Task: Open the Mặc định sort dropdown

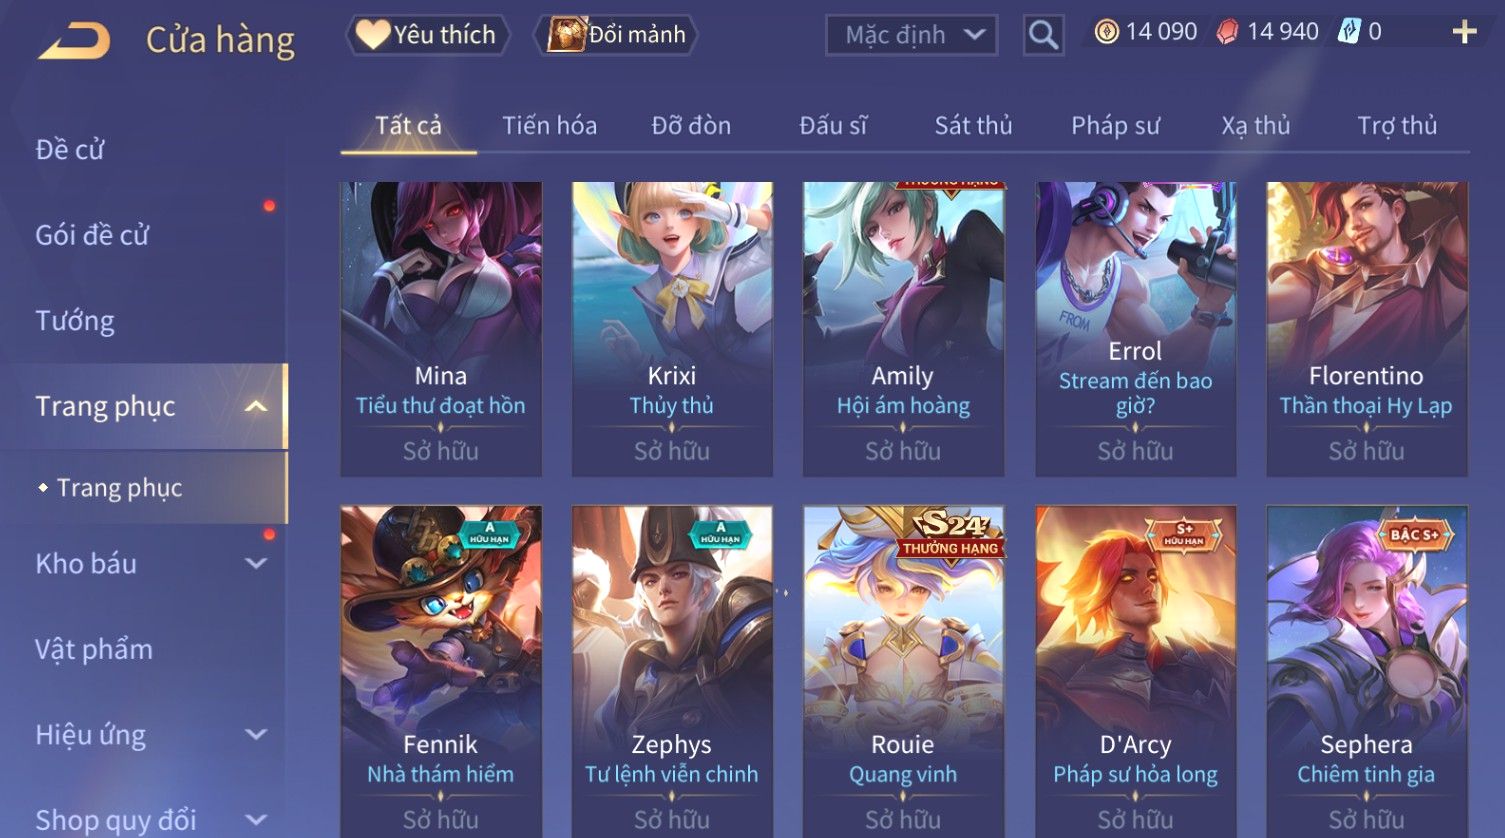Action: (911, 36)
